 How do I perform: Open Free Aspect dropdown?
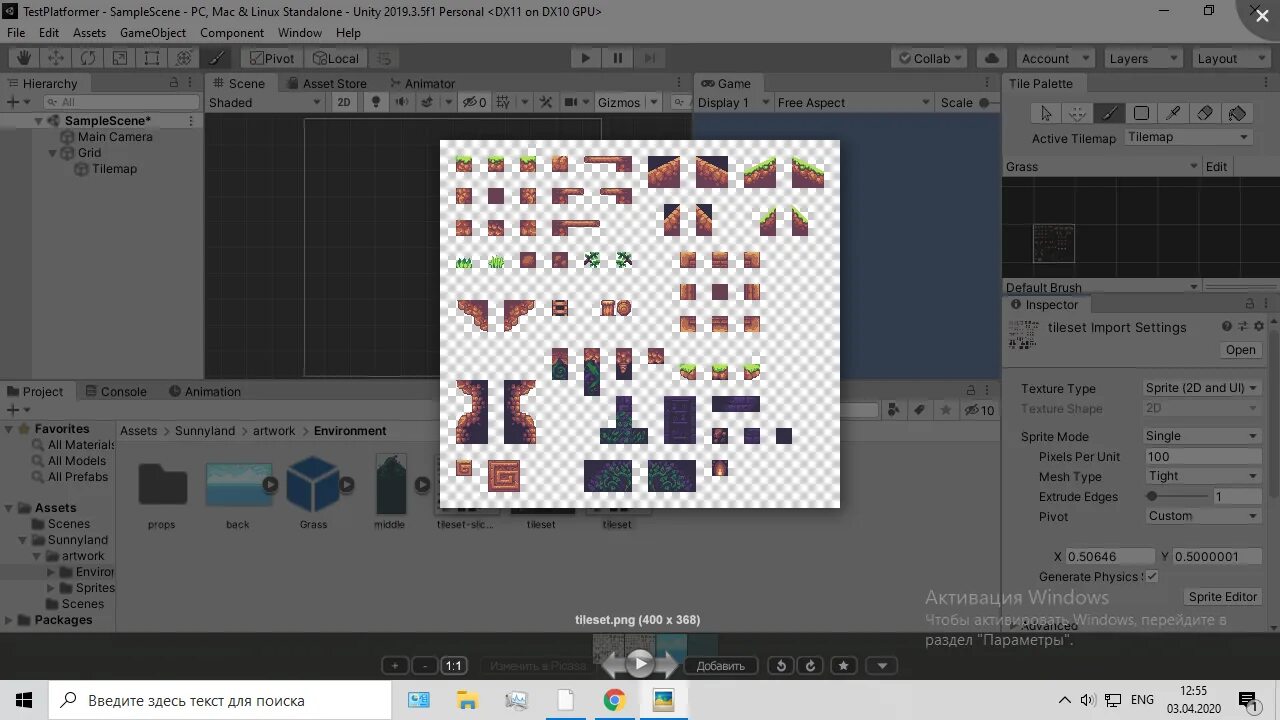[x=853, y=102]
